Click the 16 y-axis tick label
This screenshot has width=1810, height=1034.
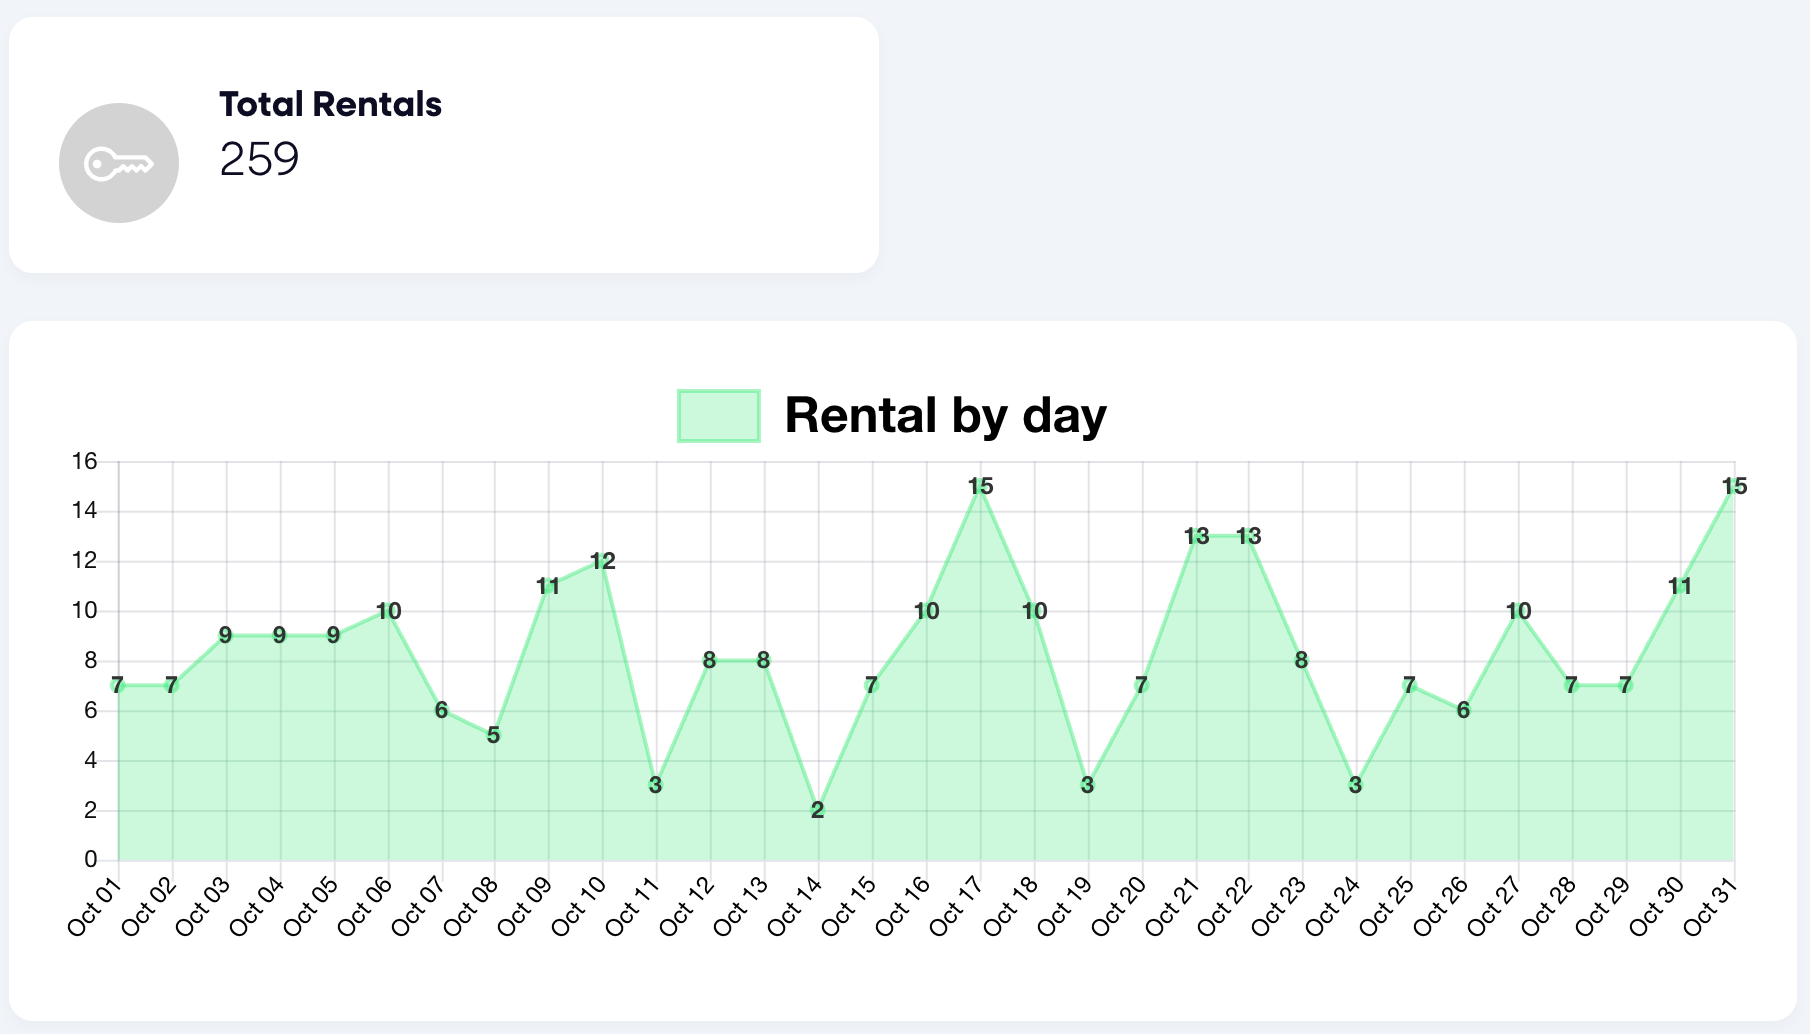click(x=85, y=462)
